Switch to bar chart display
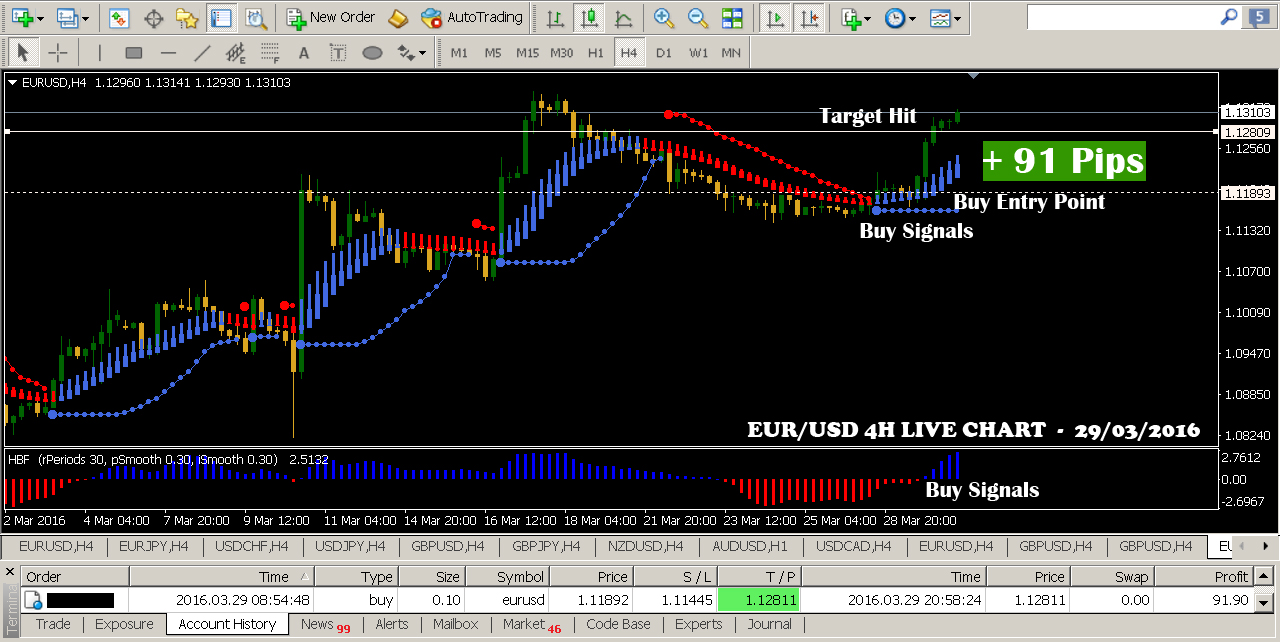This screenshot has width=1280, height=642. click(x=556, y=18)
